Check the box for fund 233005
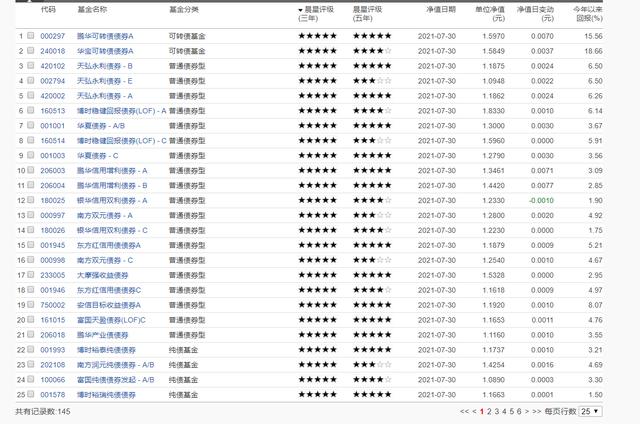This screenshot has width=640, height=424. click(x=31, y=275)
